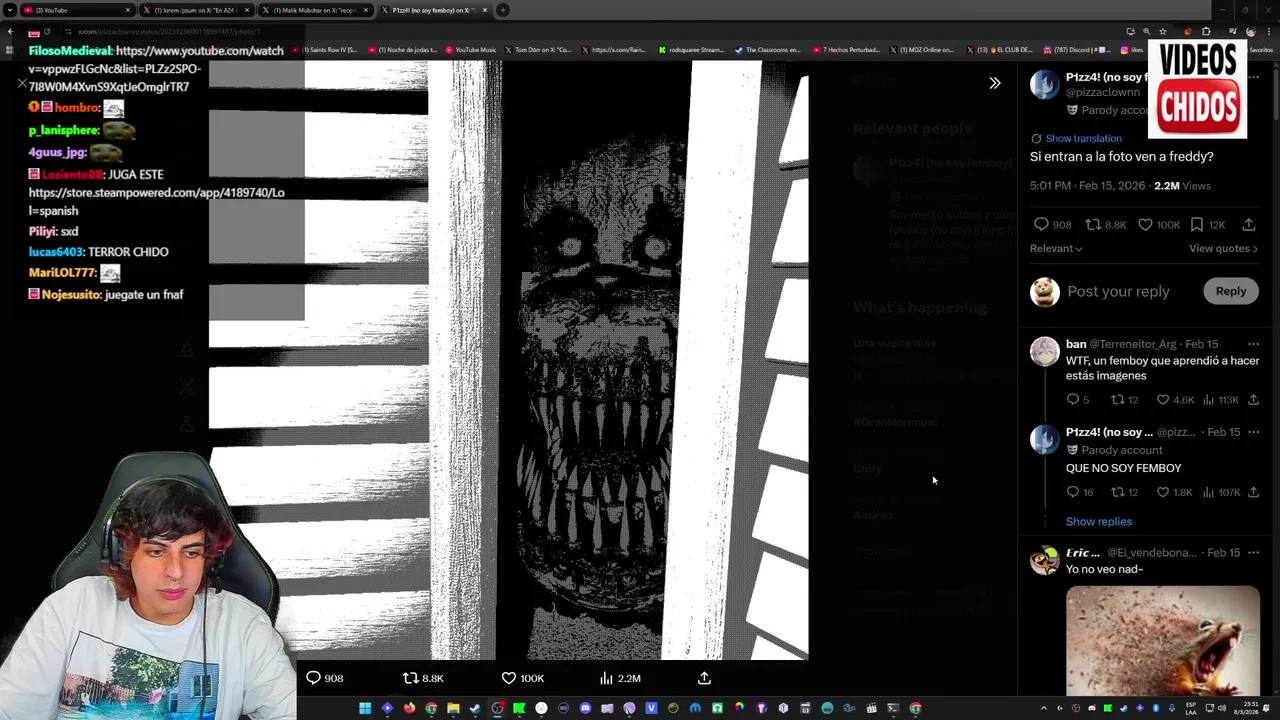Switch to the 'lorem ipsum on X' tab

click(x=195, y=10)
